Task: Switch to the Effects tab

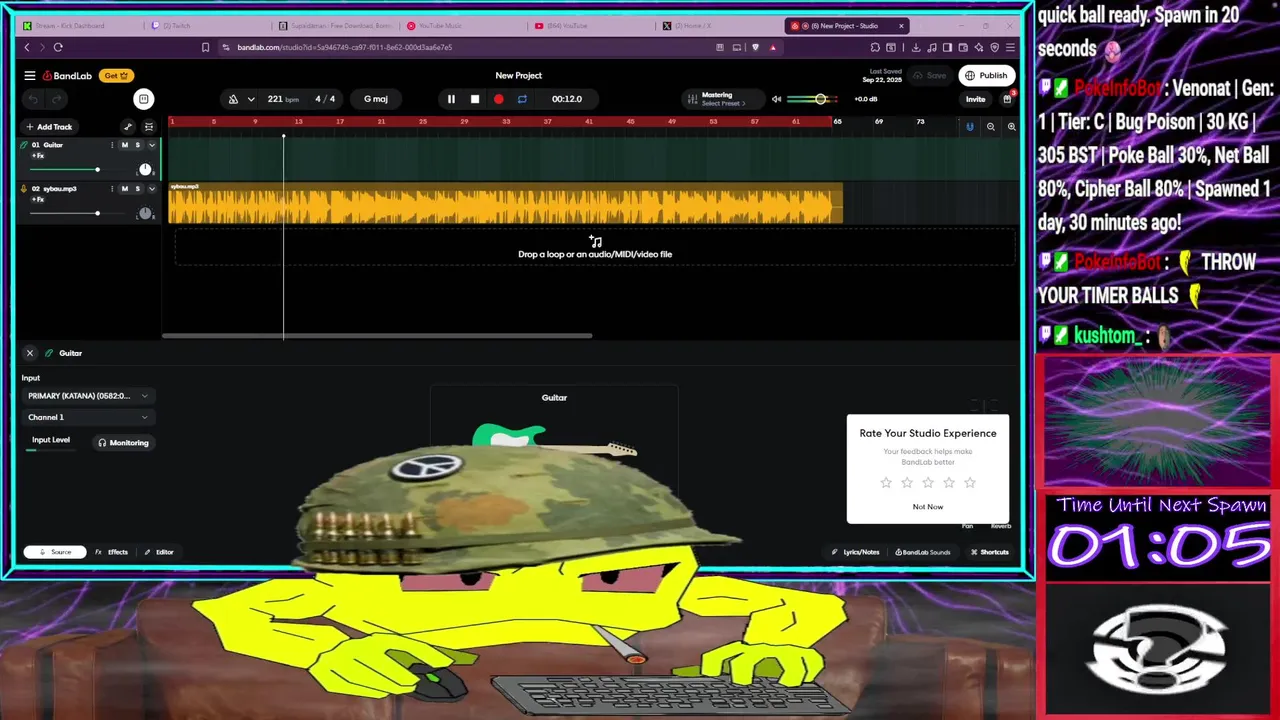Action: click(x=111, y=552)
